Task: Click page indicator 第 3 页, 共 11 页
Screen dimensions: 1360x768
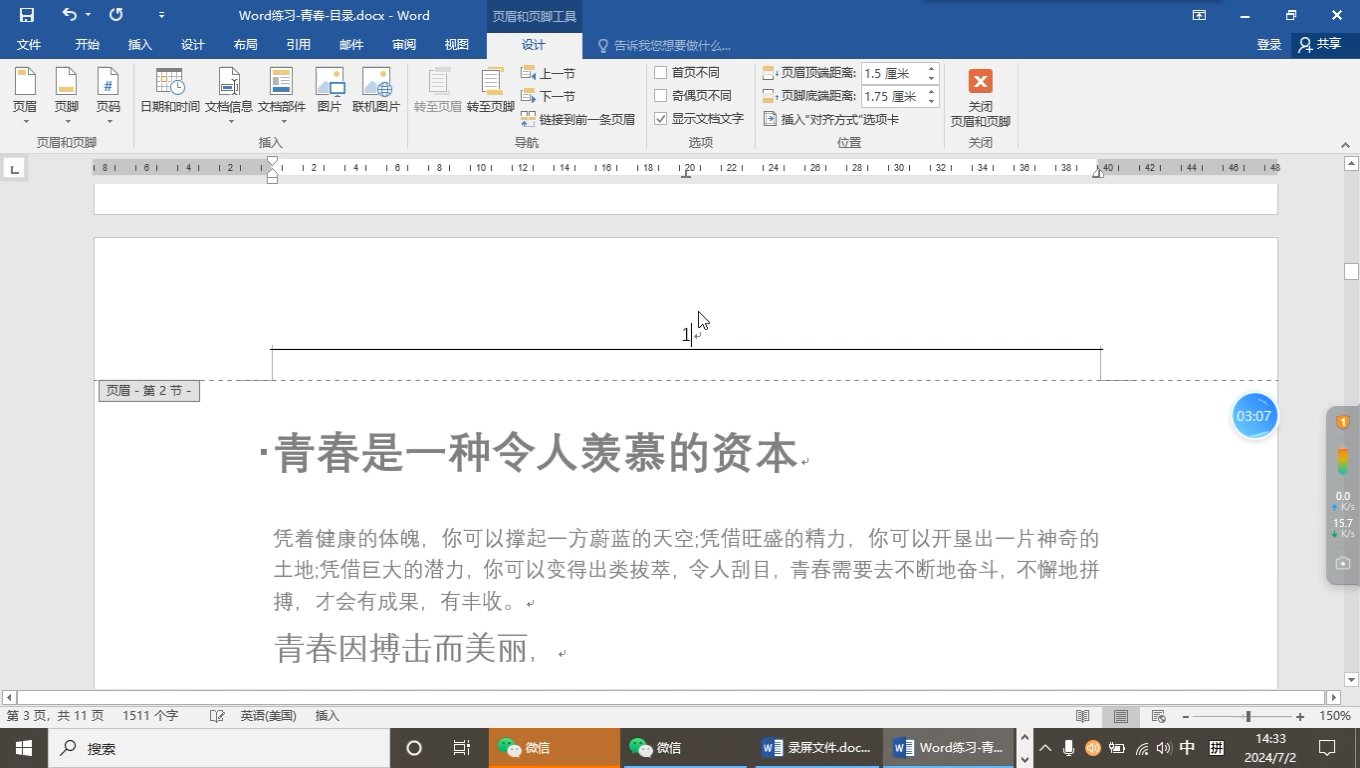Action: click(x=55, y=716)
